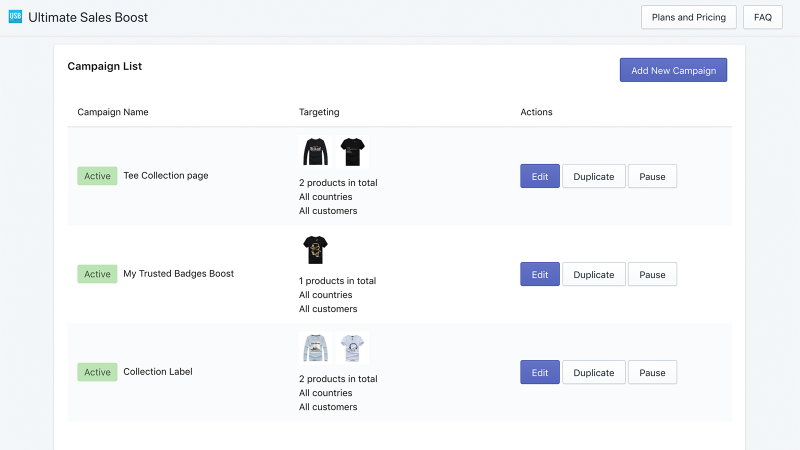
Task: Edit the Tee Collection page campaign
Action: 540,177
